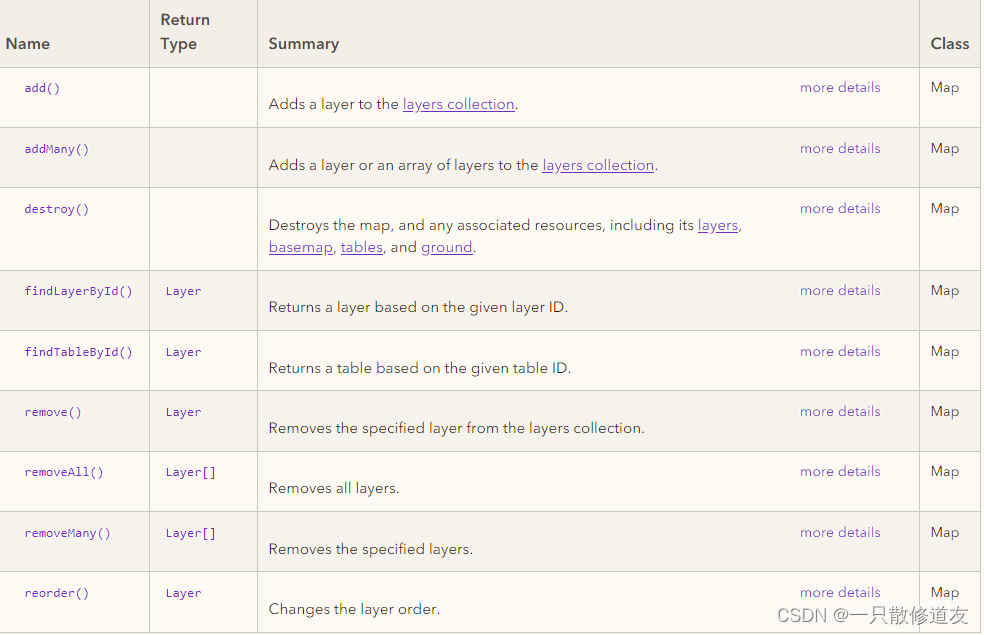Open 'layers collection' link in add() summary

[458, 104]
